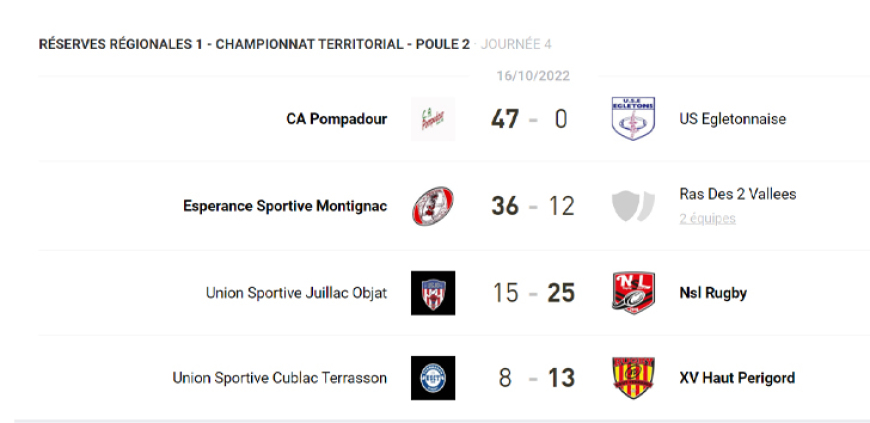This screenshot has width=870, height=423.
Task: Click the CA Pompadour club logo
Action: (x=433, y=119)
